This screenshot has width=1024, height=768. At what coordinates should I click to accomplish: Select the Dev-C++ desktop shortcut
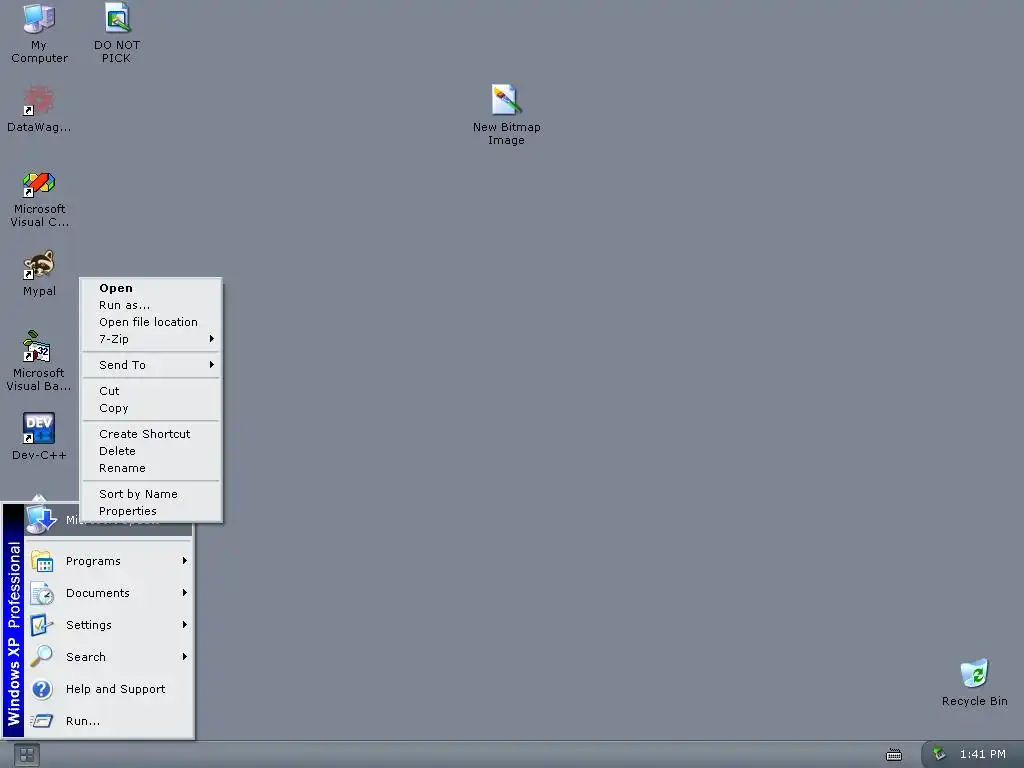pyautogui.click(x=39, y=436)
